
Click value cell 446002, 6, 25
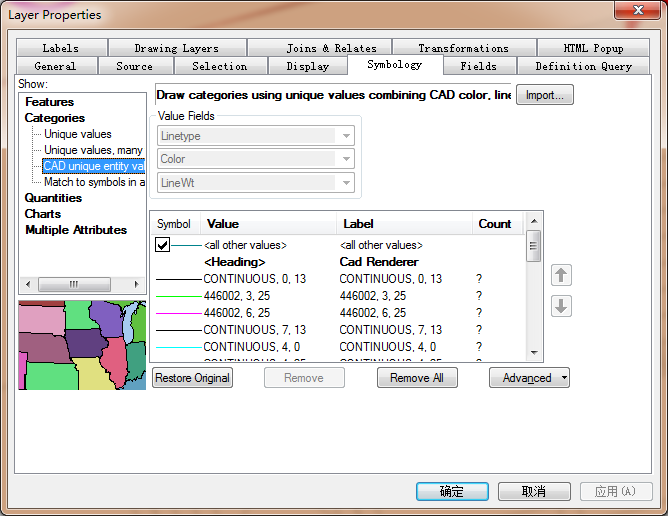tap(237, 313)
